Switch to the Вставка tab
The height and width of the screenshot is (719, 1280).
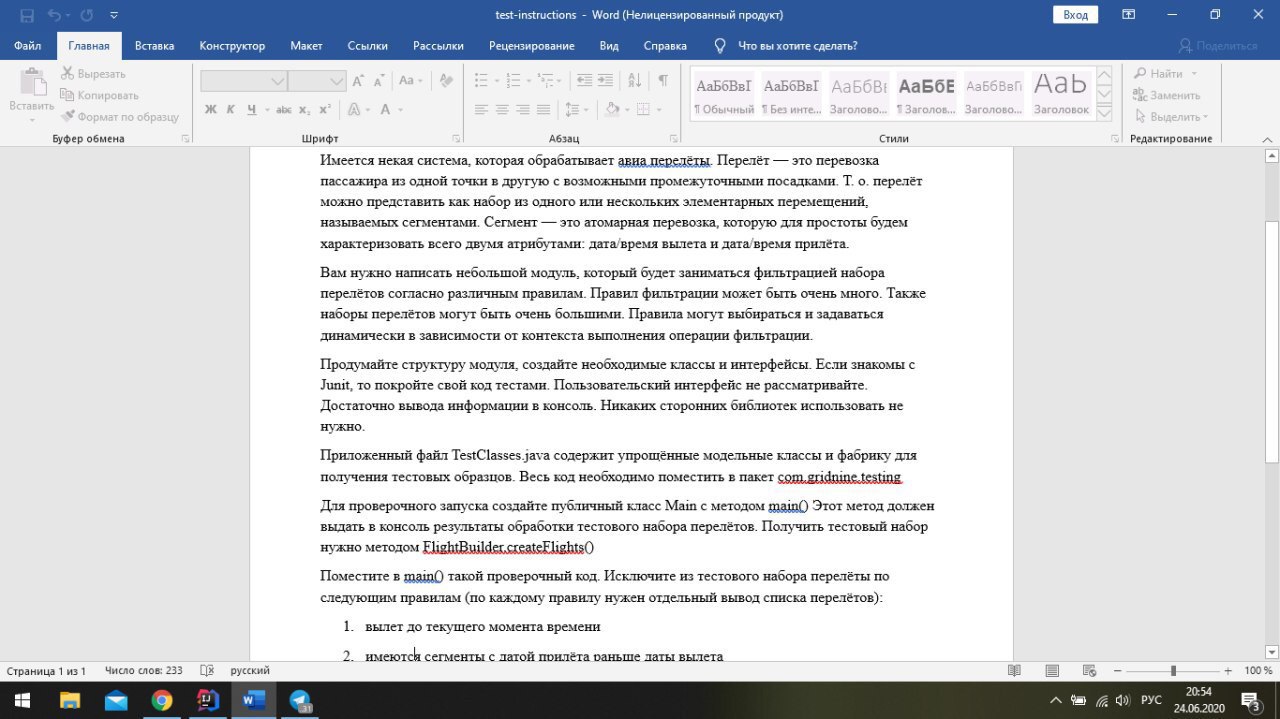[x=154, y=46]
